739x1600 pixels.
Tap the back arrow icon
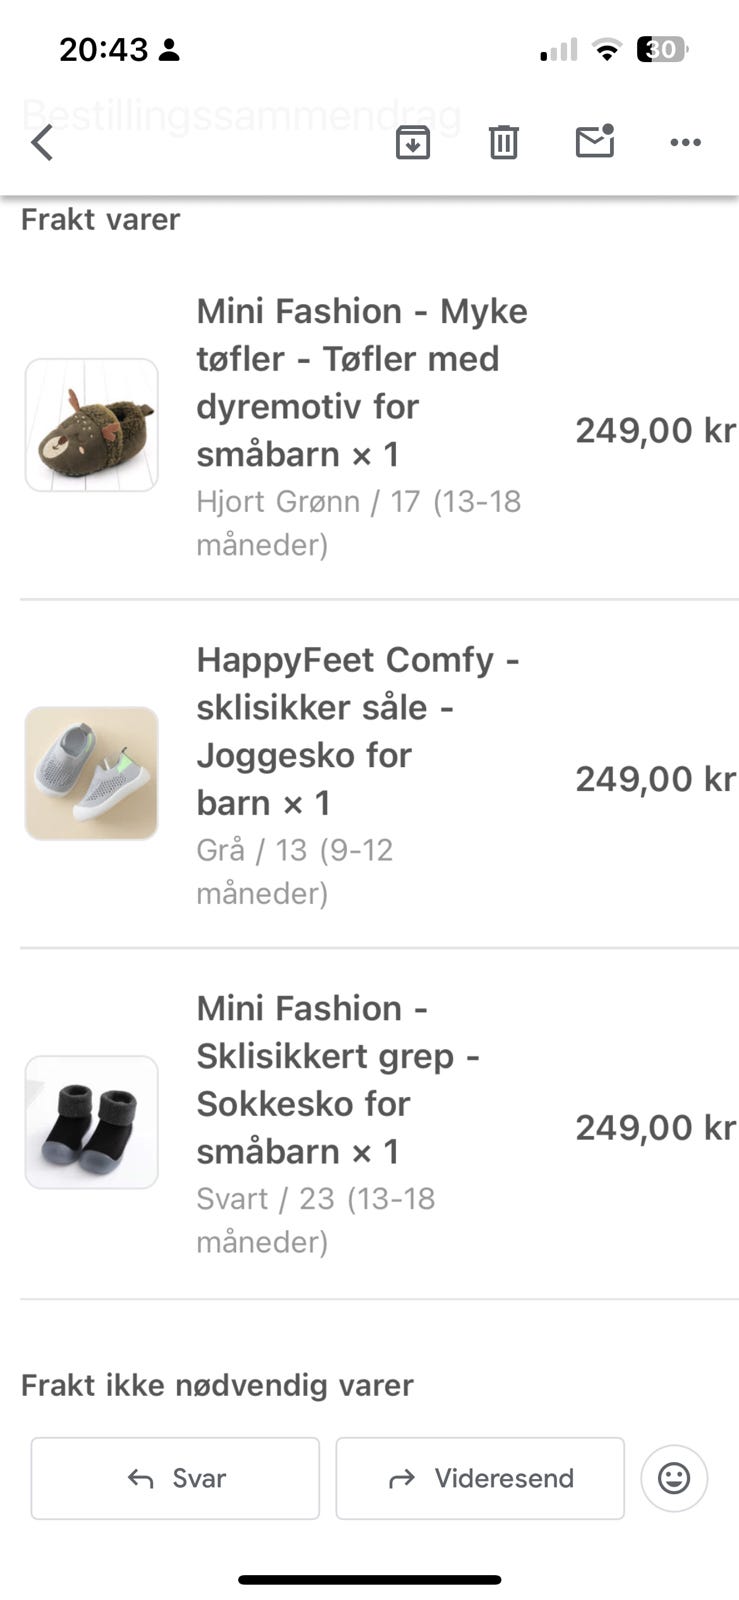click(42, 142)
